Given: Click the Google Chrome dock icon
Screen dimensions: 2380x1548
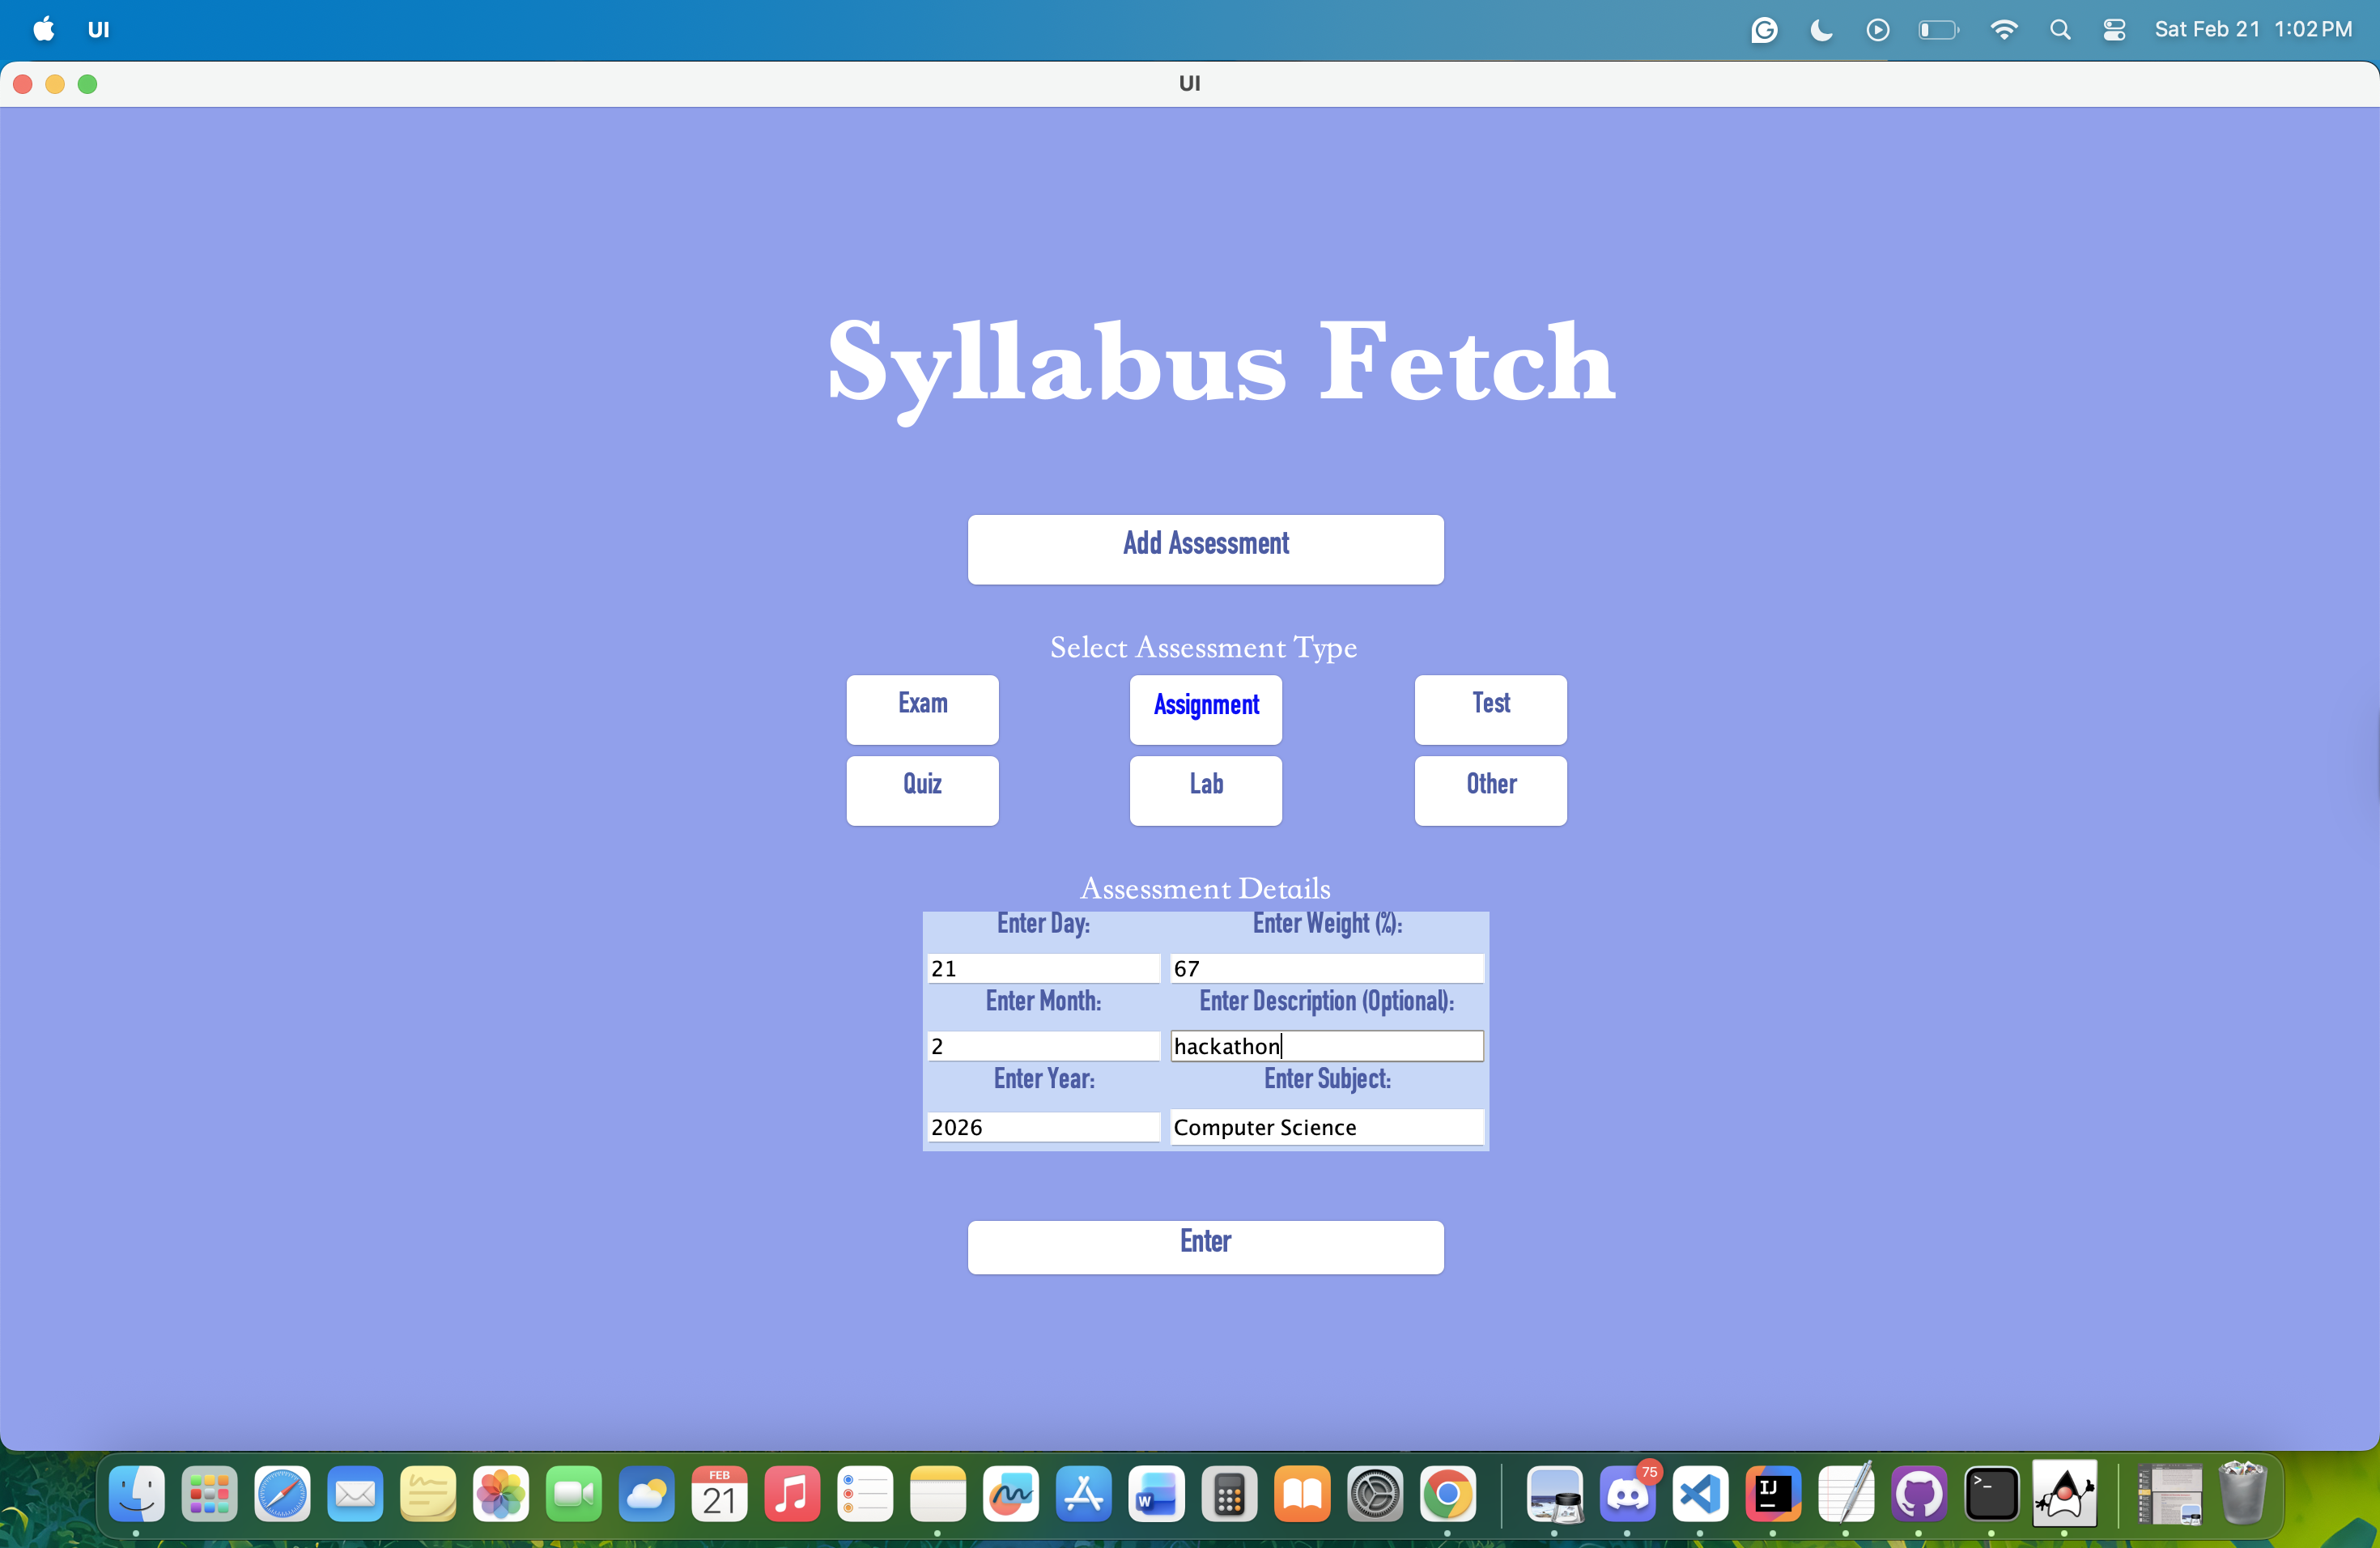Looking at the screenshot, I should coord(1447,1495).
